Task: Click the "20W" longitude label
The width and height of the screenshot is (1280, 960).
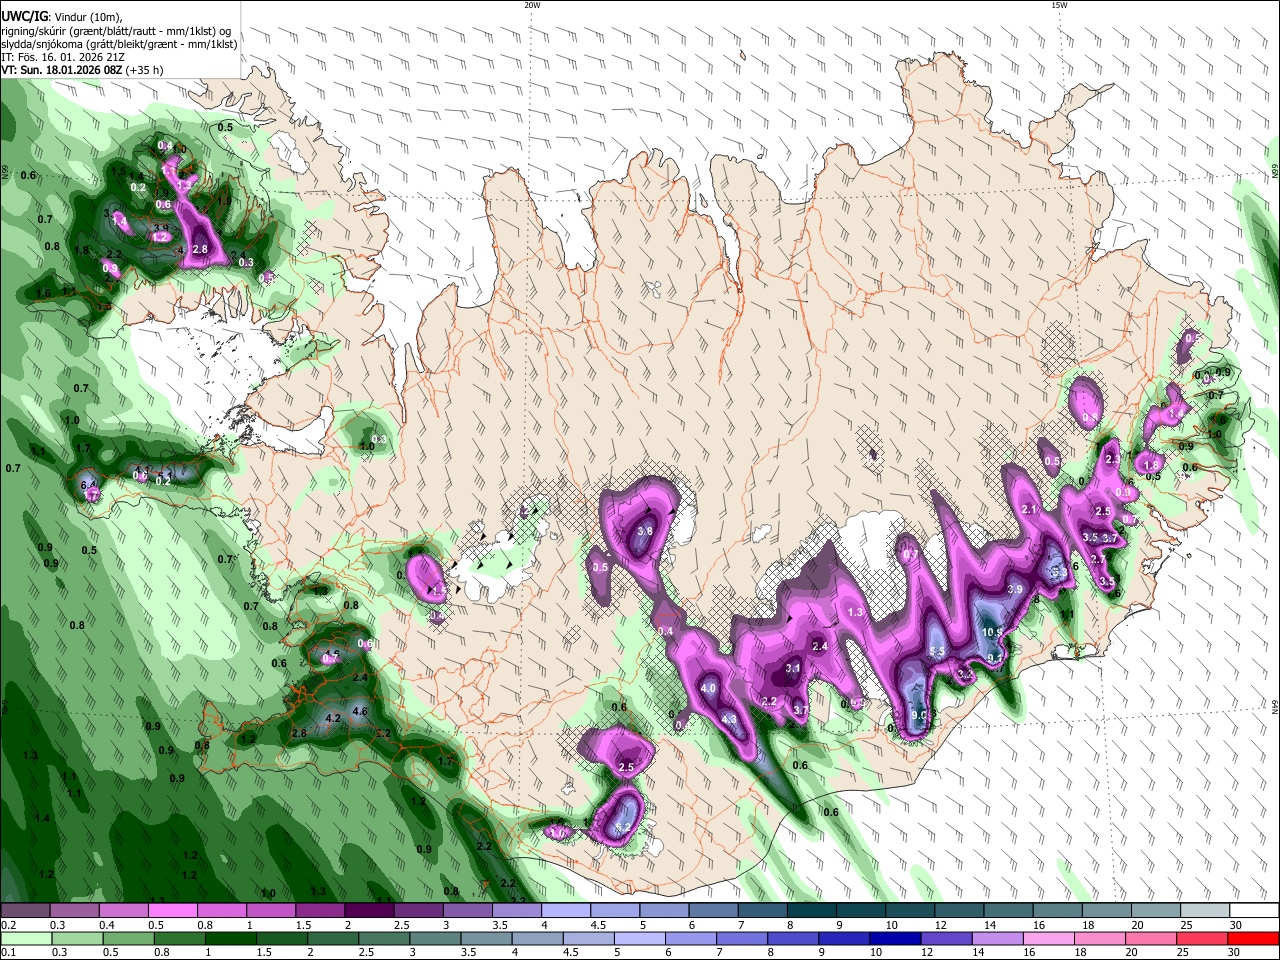Action: click(x=532, y=5)
